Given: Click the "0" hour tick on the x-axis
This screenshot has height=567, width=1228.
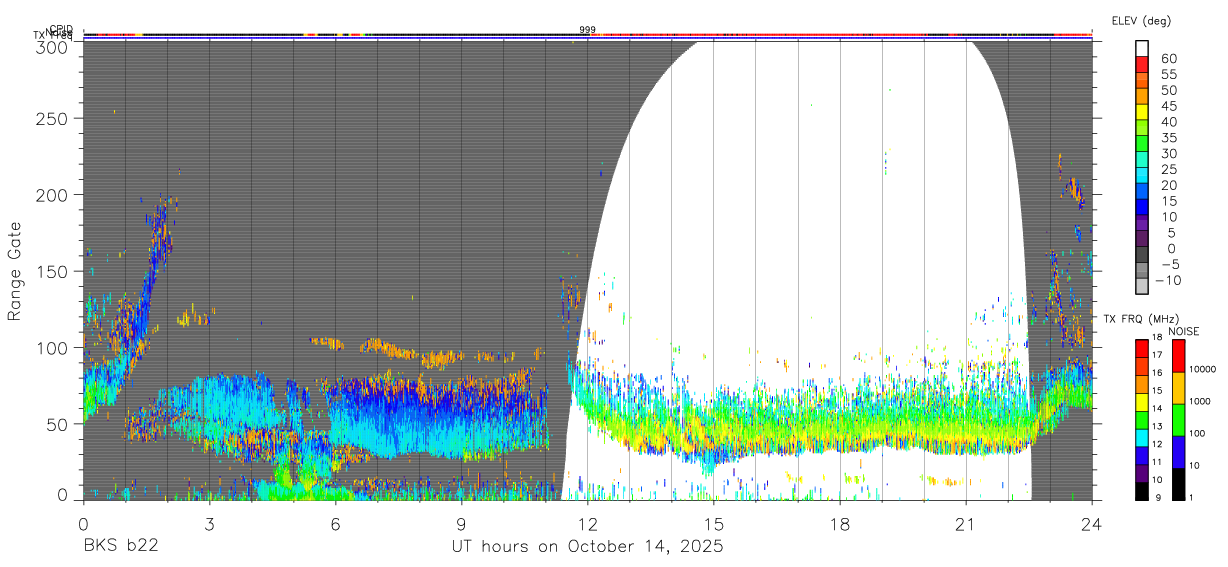Looking at the screenshot, I should pos(83,523).
